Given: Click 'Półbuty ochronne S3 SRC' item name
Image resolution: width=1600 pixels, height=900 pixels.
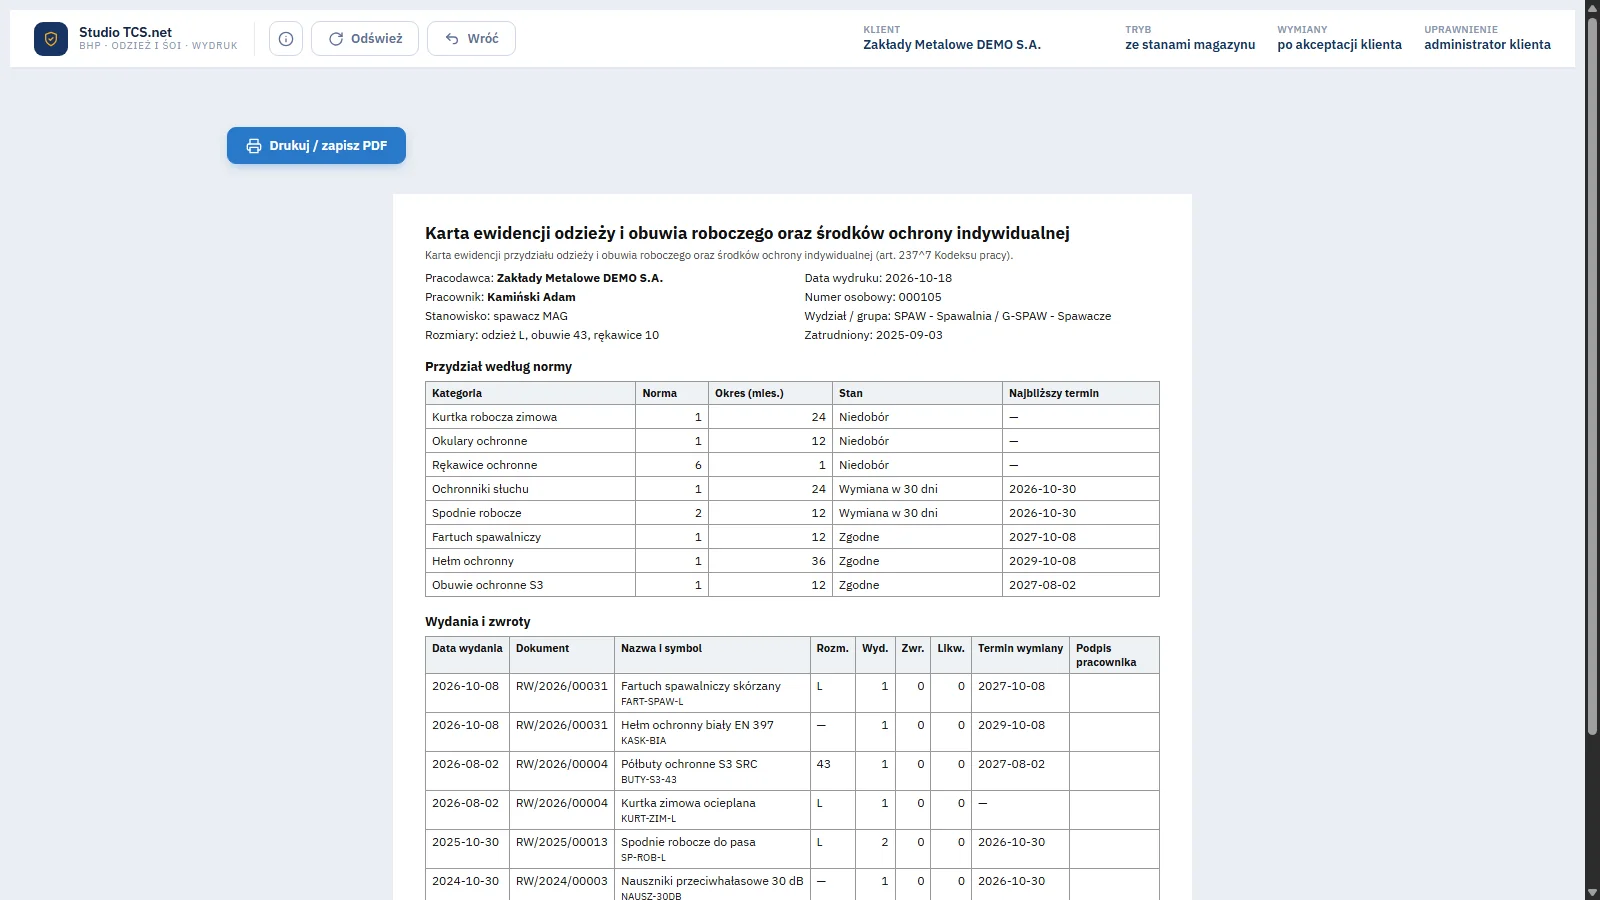Looking at the screenshot, I should [689, 764].
